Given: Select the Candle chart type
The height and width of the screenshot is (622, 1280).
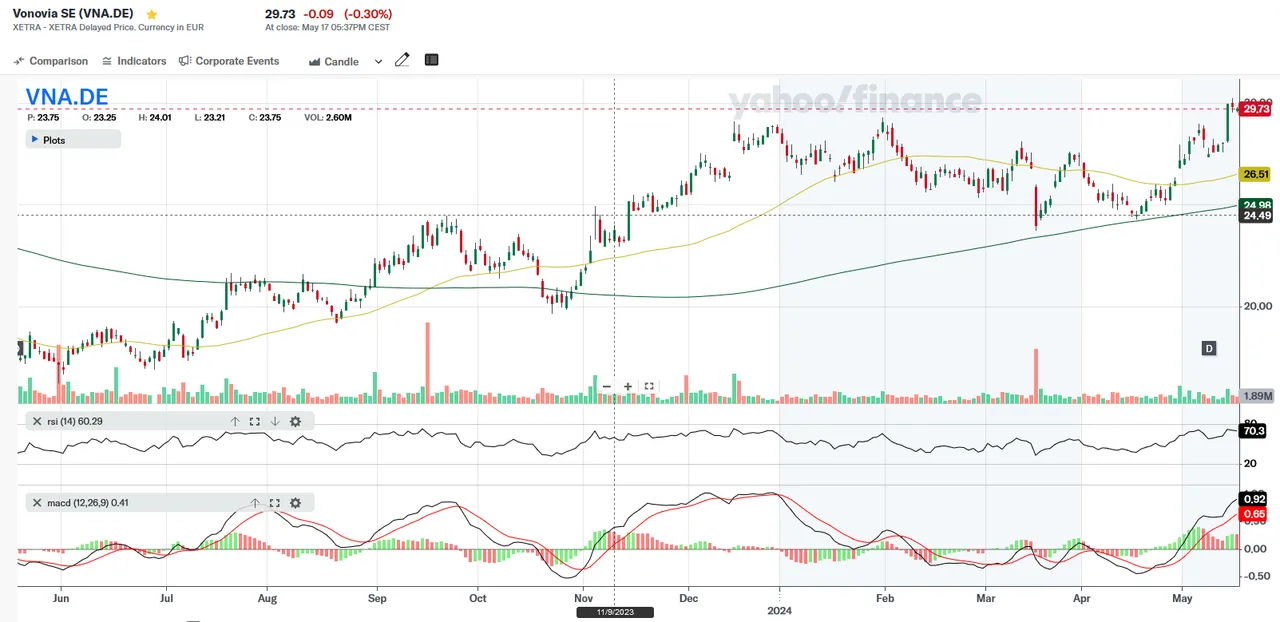Looking at the screenshot, I should (334, 61).
